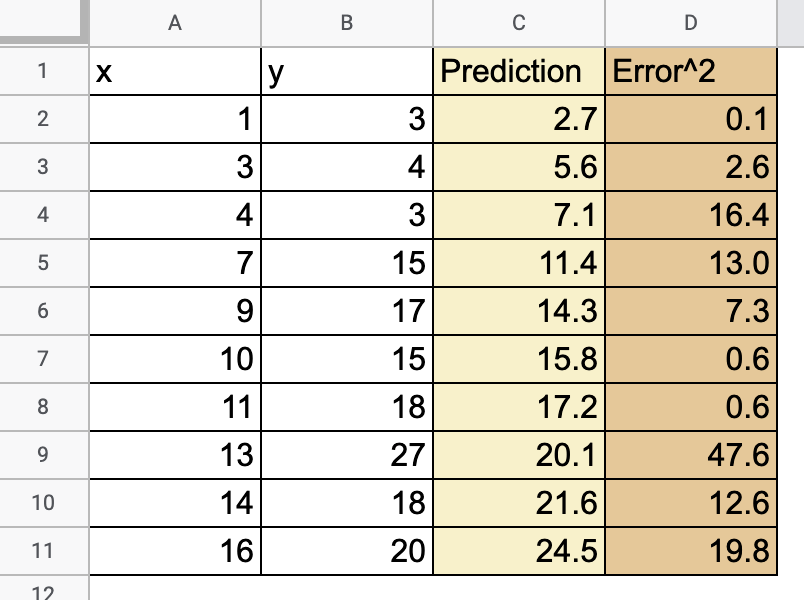
Task: Select column C header
Action: (x=518, y=23)
